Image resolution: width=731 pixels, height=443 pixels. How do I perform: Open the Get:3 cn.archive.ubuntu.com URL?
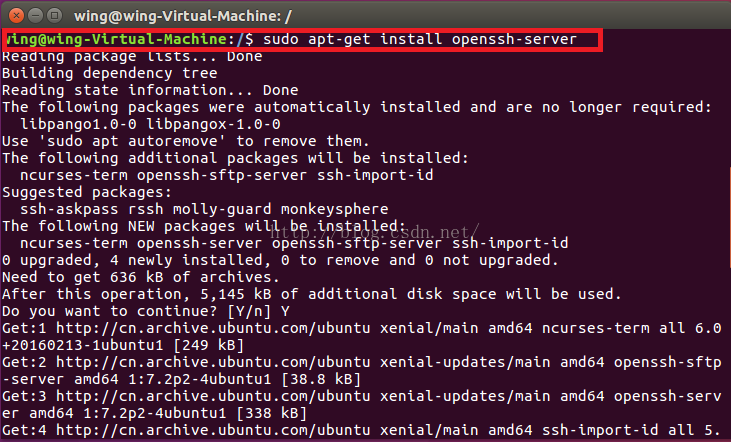[x=213, y=396]
